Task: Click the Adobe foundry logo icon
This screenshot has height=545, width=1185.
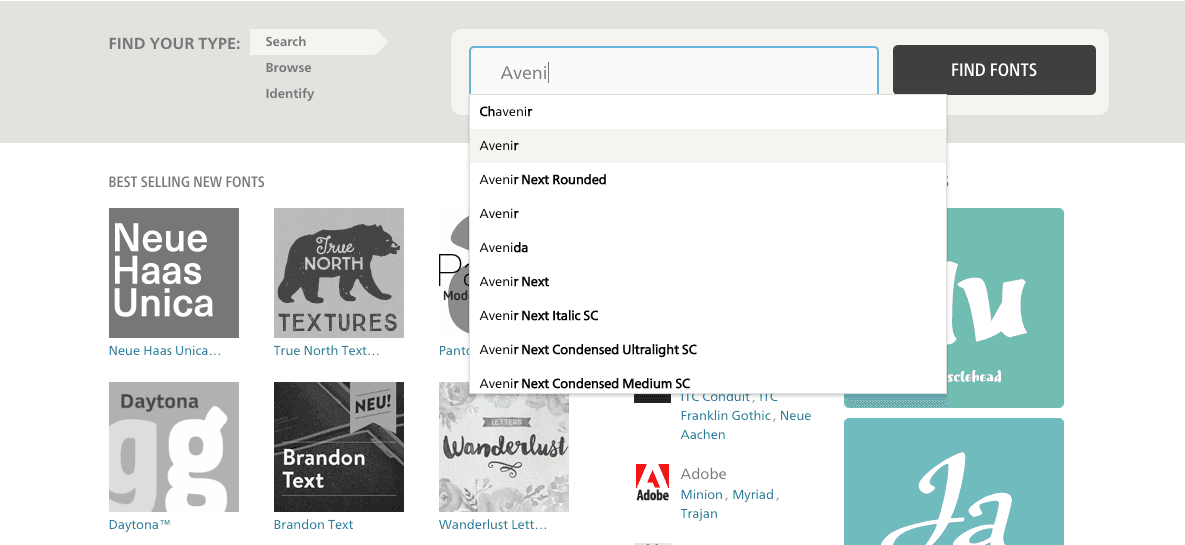Action: (x=652, y=484)
